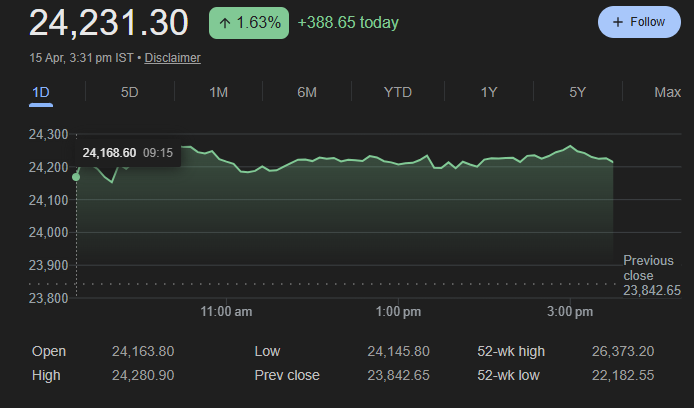Screen dimensions: 694x408
Task: Click the 52-wk high value 26,373.20
Action: click(622, 351)
